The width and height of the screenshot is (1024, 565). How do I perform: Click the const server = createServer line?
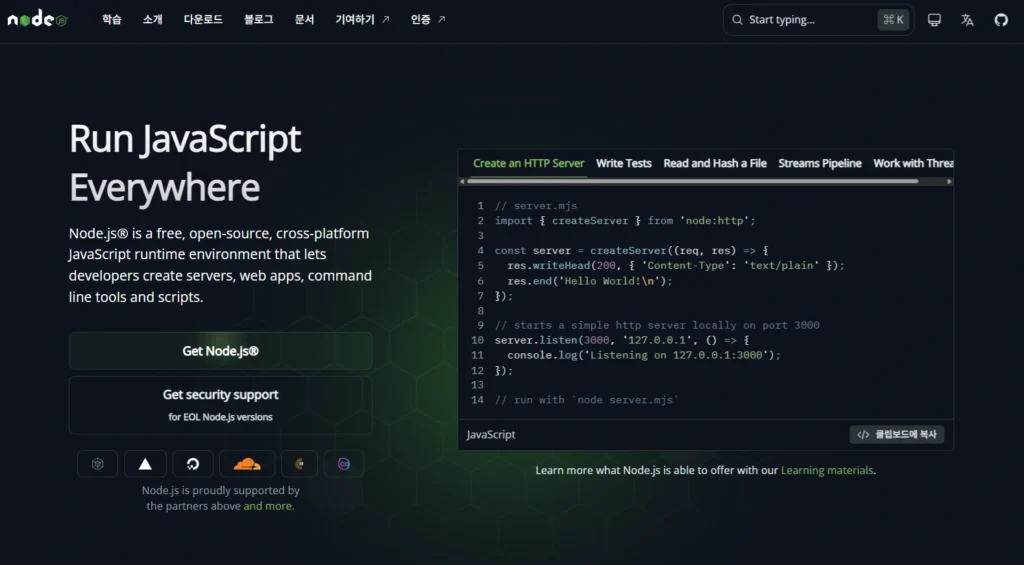[632, 251]
